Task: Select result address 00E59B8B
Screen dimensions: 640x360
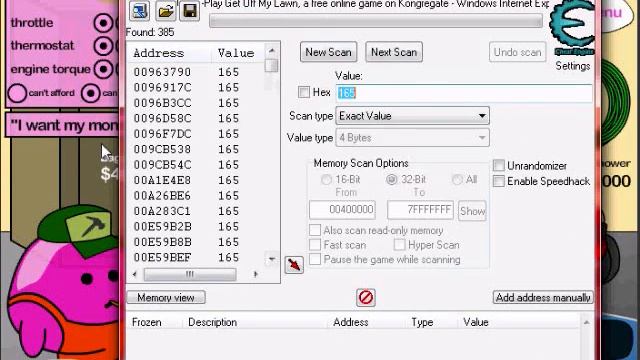Action: pos(162,242)
